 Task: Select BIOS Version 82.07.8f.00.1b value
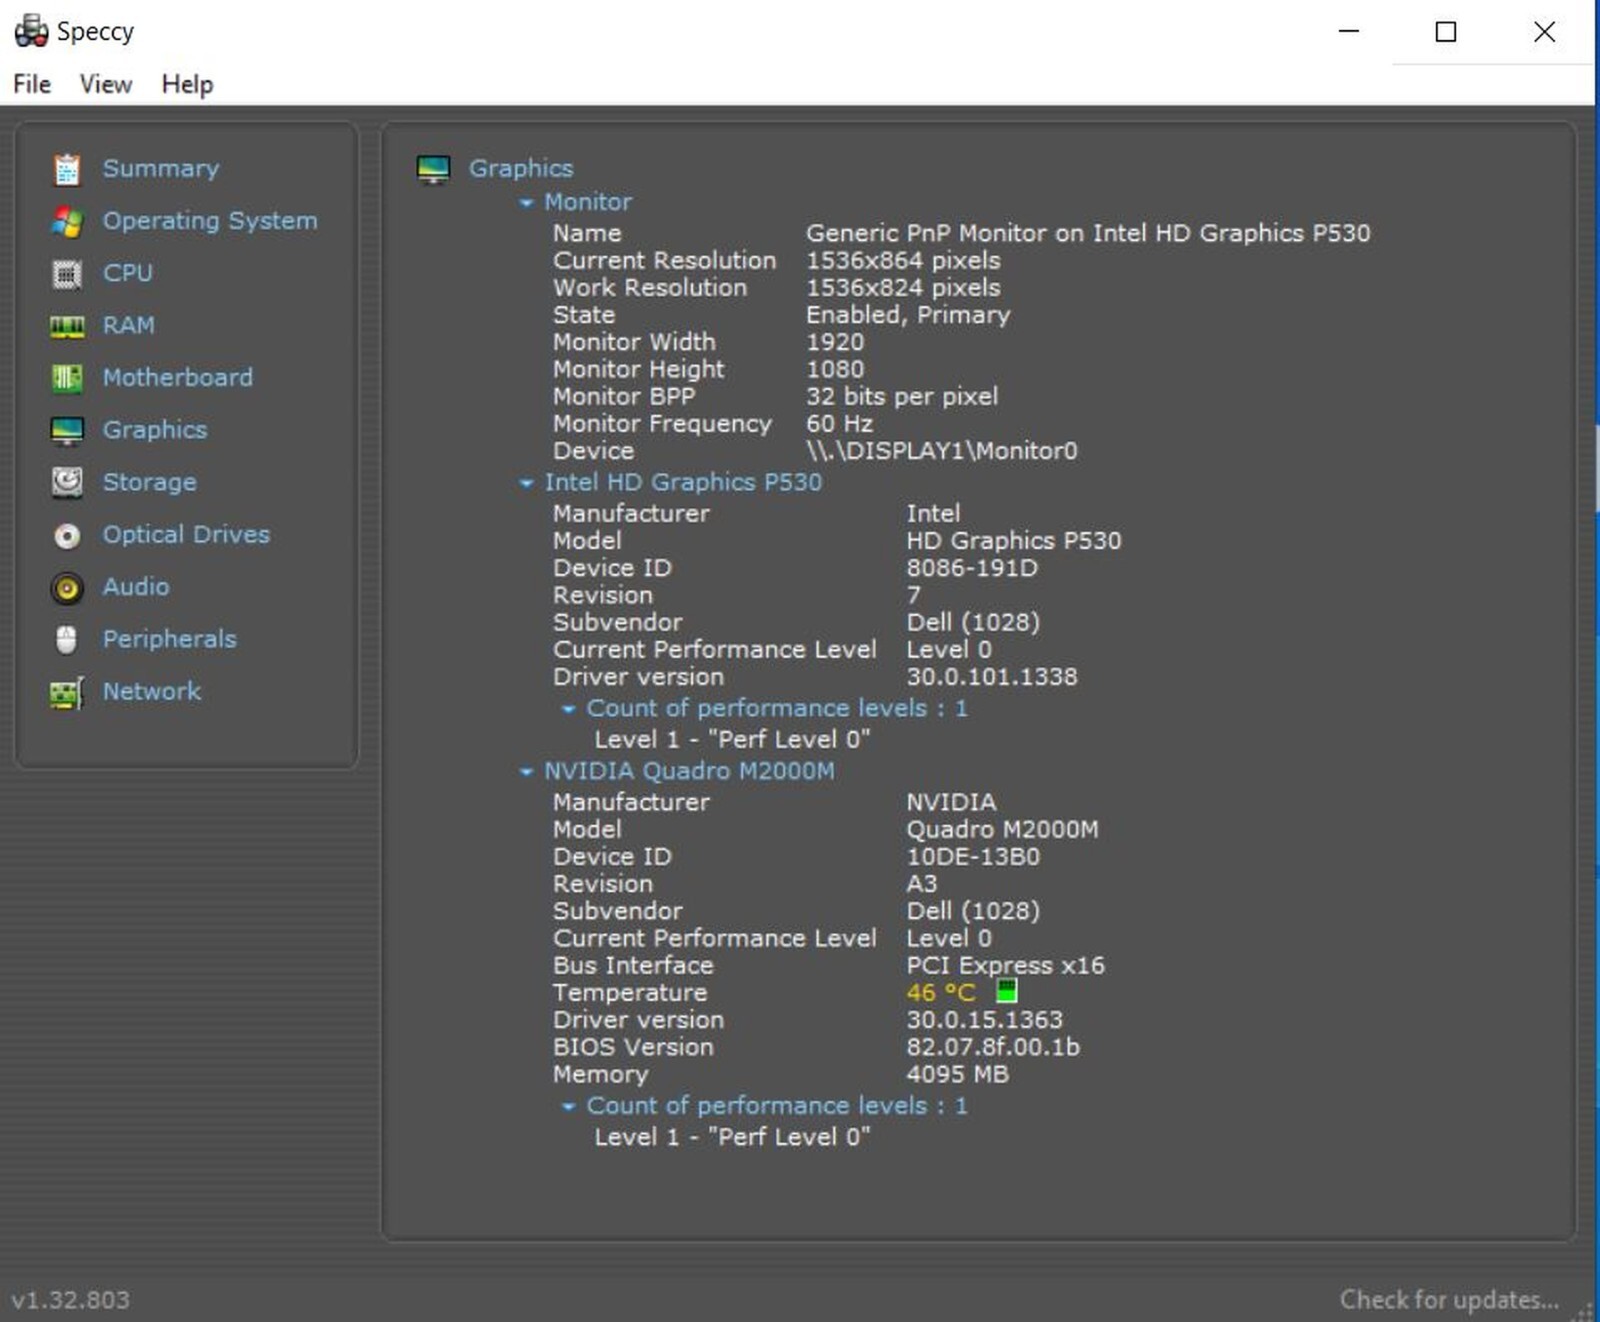click(993, 1047)
